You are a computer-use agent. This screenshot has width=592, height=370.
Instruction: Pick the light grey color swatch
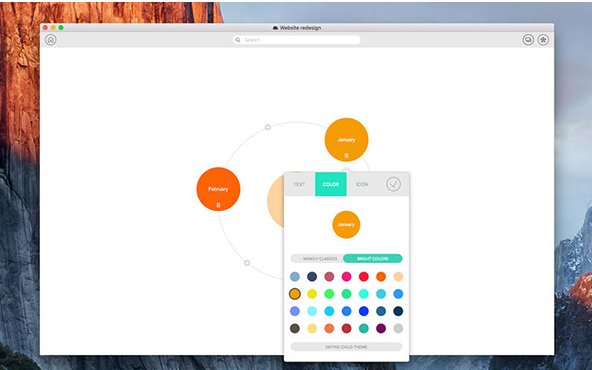click(398, 328)
